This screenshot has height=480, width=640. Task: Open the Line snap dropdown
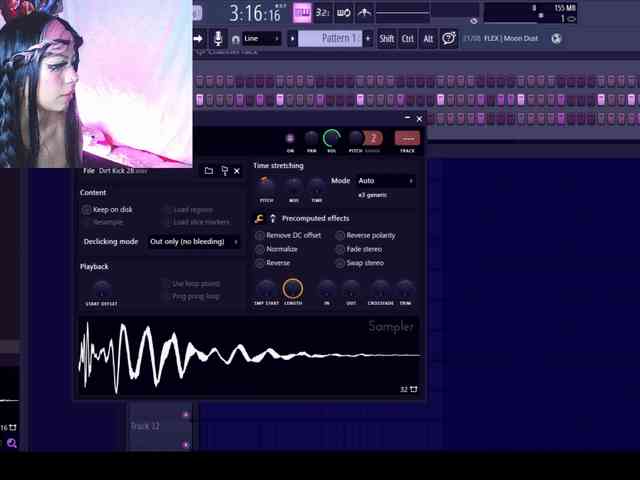[x=261, y=38]
